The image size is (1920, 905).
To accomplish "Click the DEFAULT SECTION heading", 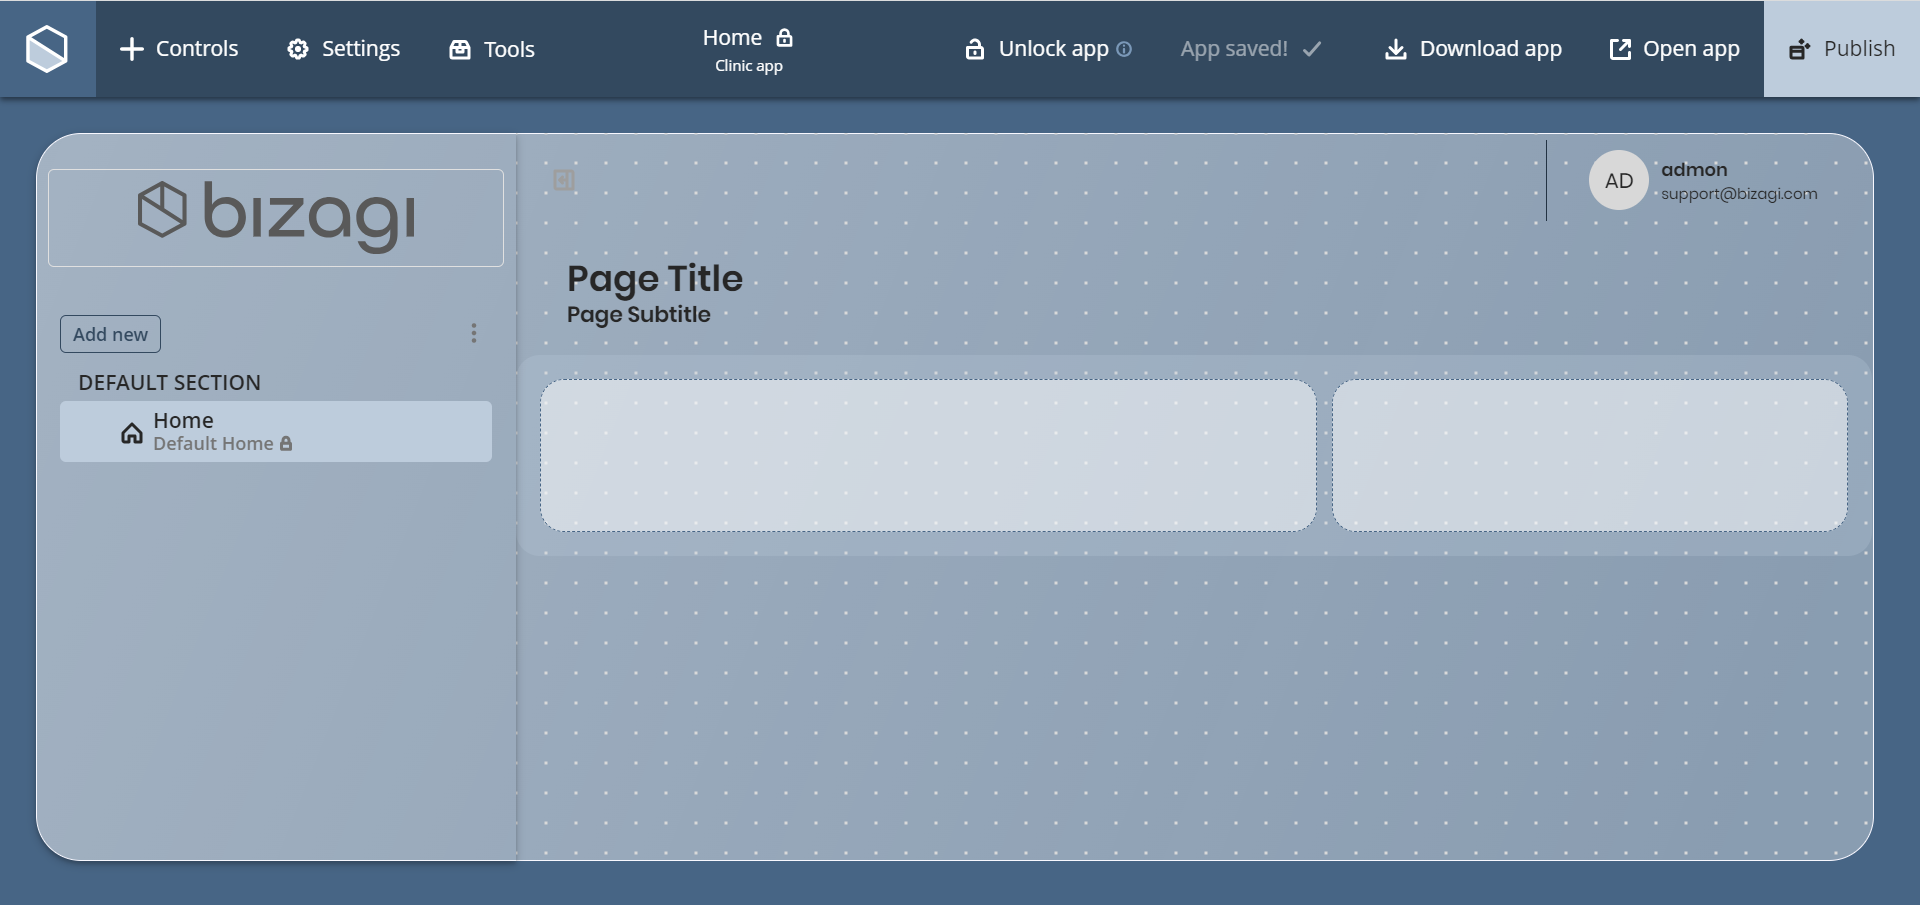I will pyautogui.click(x=170, y=383).
